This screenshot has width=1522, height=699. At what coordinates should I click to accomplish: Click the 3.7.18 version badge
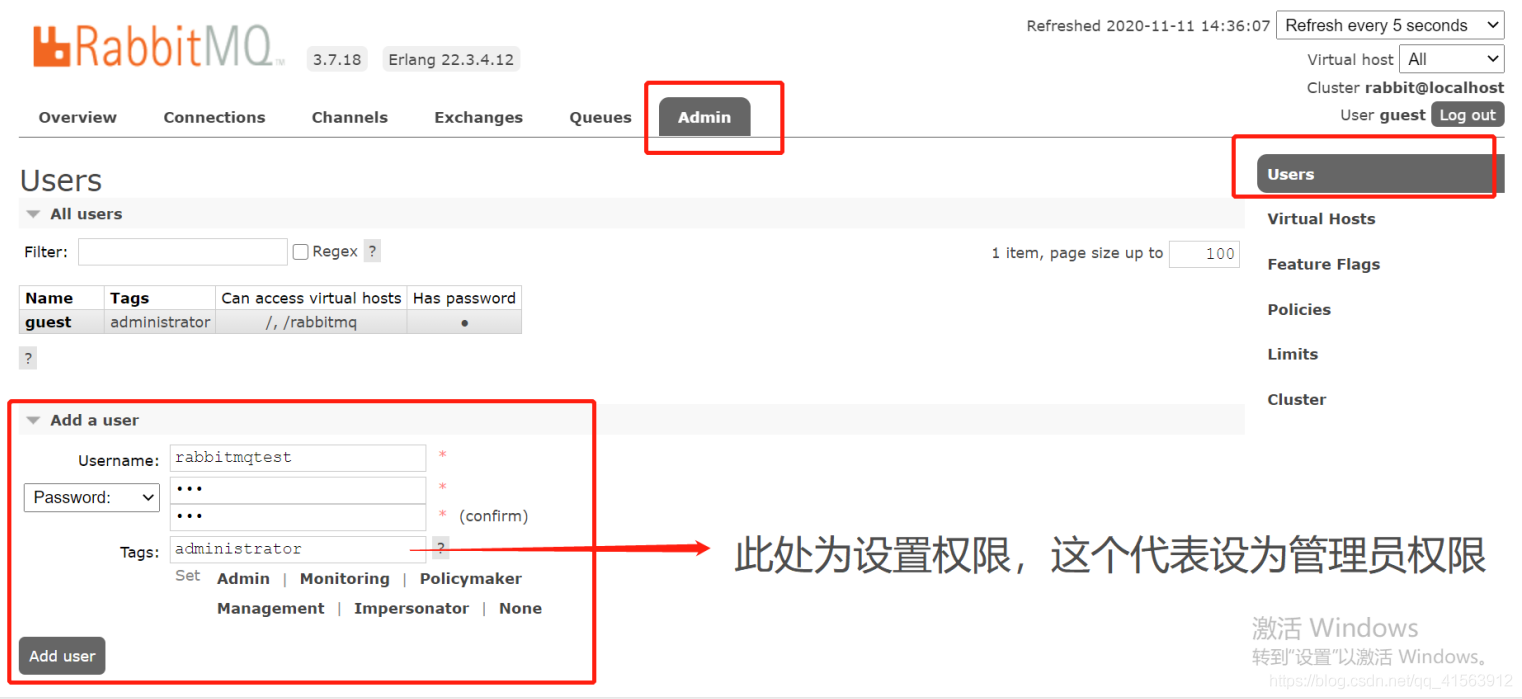click(x=337, y=59)
